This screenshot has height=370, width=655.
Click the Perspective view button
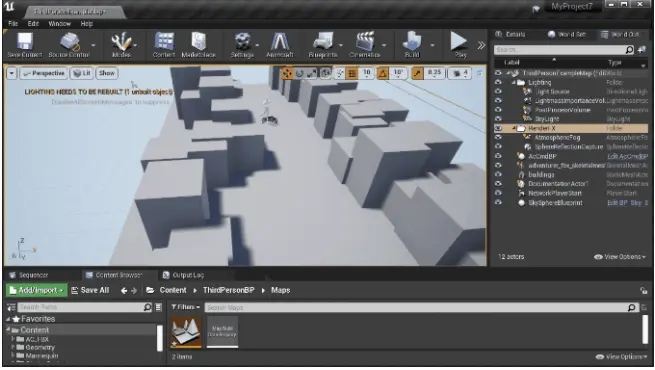44,73
